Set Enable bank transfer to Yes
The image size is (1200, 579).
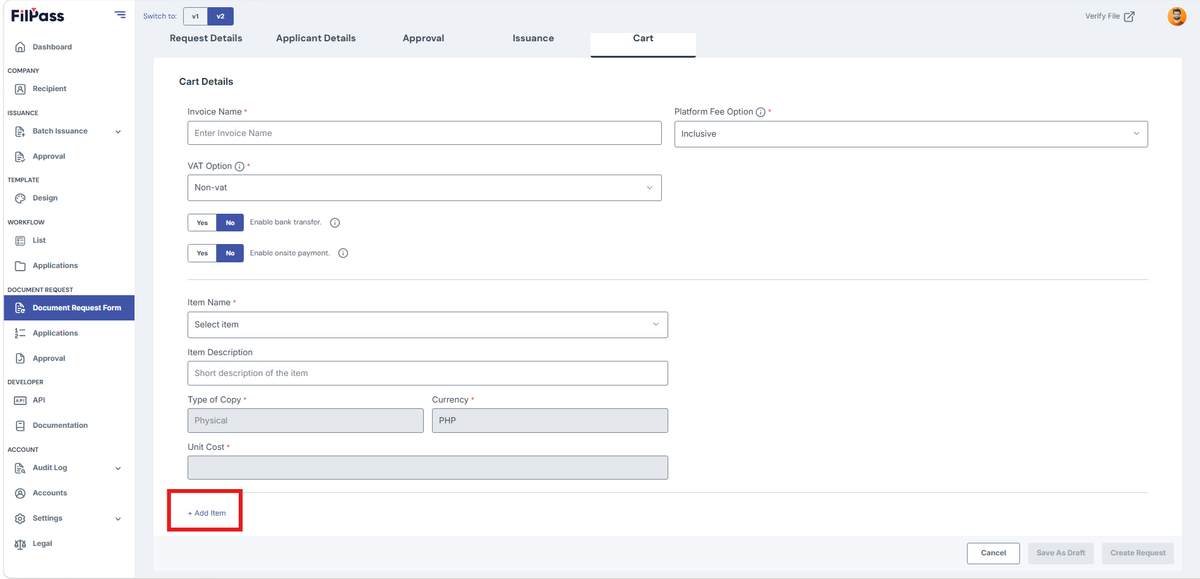click(202, 223)
